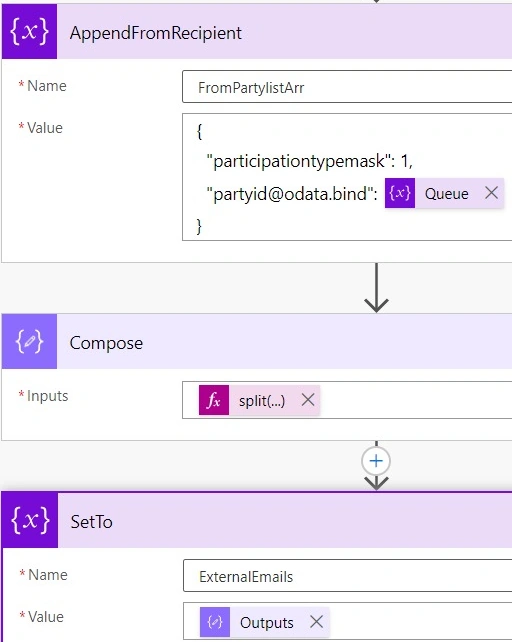
Task: Click the Outputs token compose icon
Action: (215, 622)
